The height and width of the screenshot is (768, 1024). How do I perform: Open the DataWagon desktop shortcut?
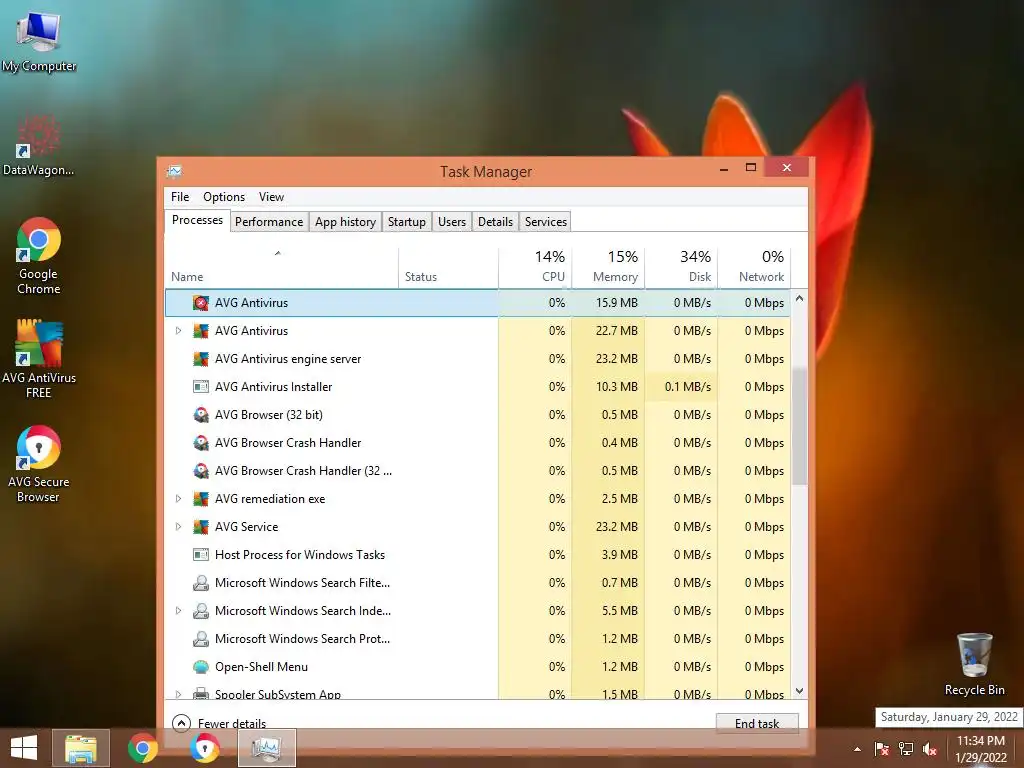click(39, 145)
